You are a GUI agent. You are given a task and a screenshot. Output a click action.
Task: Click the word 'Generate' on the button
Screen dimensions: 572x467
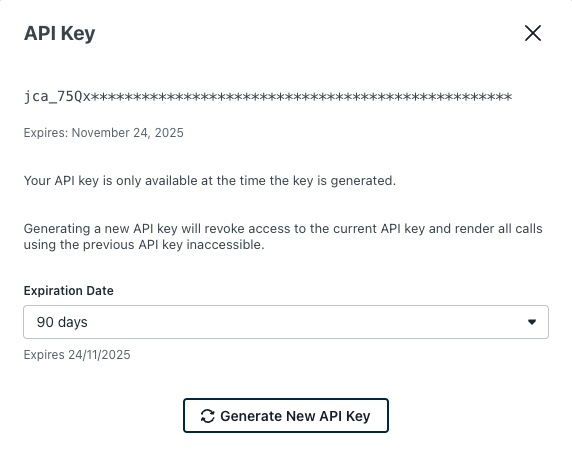251,416
